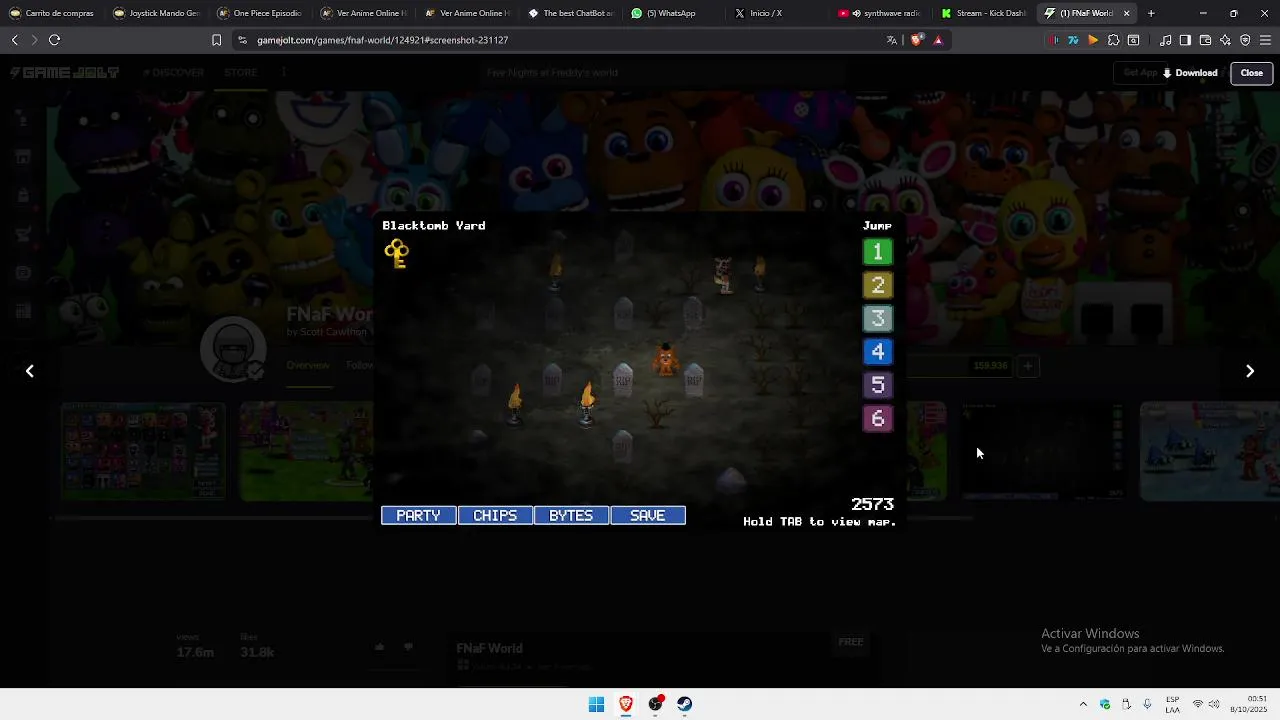The height and width of the screenshot is (720, 1280).
Task: Open the Brave Wallet icon
Action: coord(1205,40)
